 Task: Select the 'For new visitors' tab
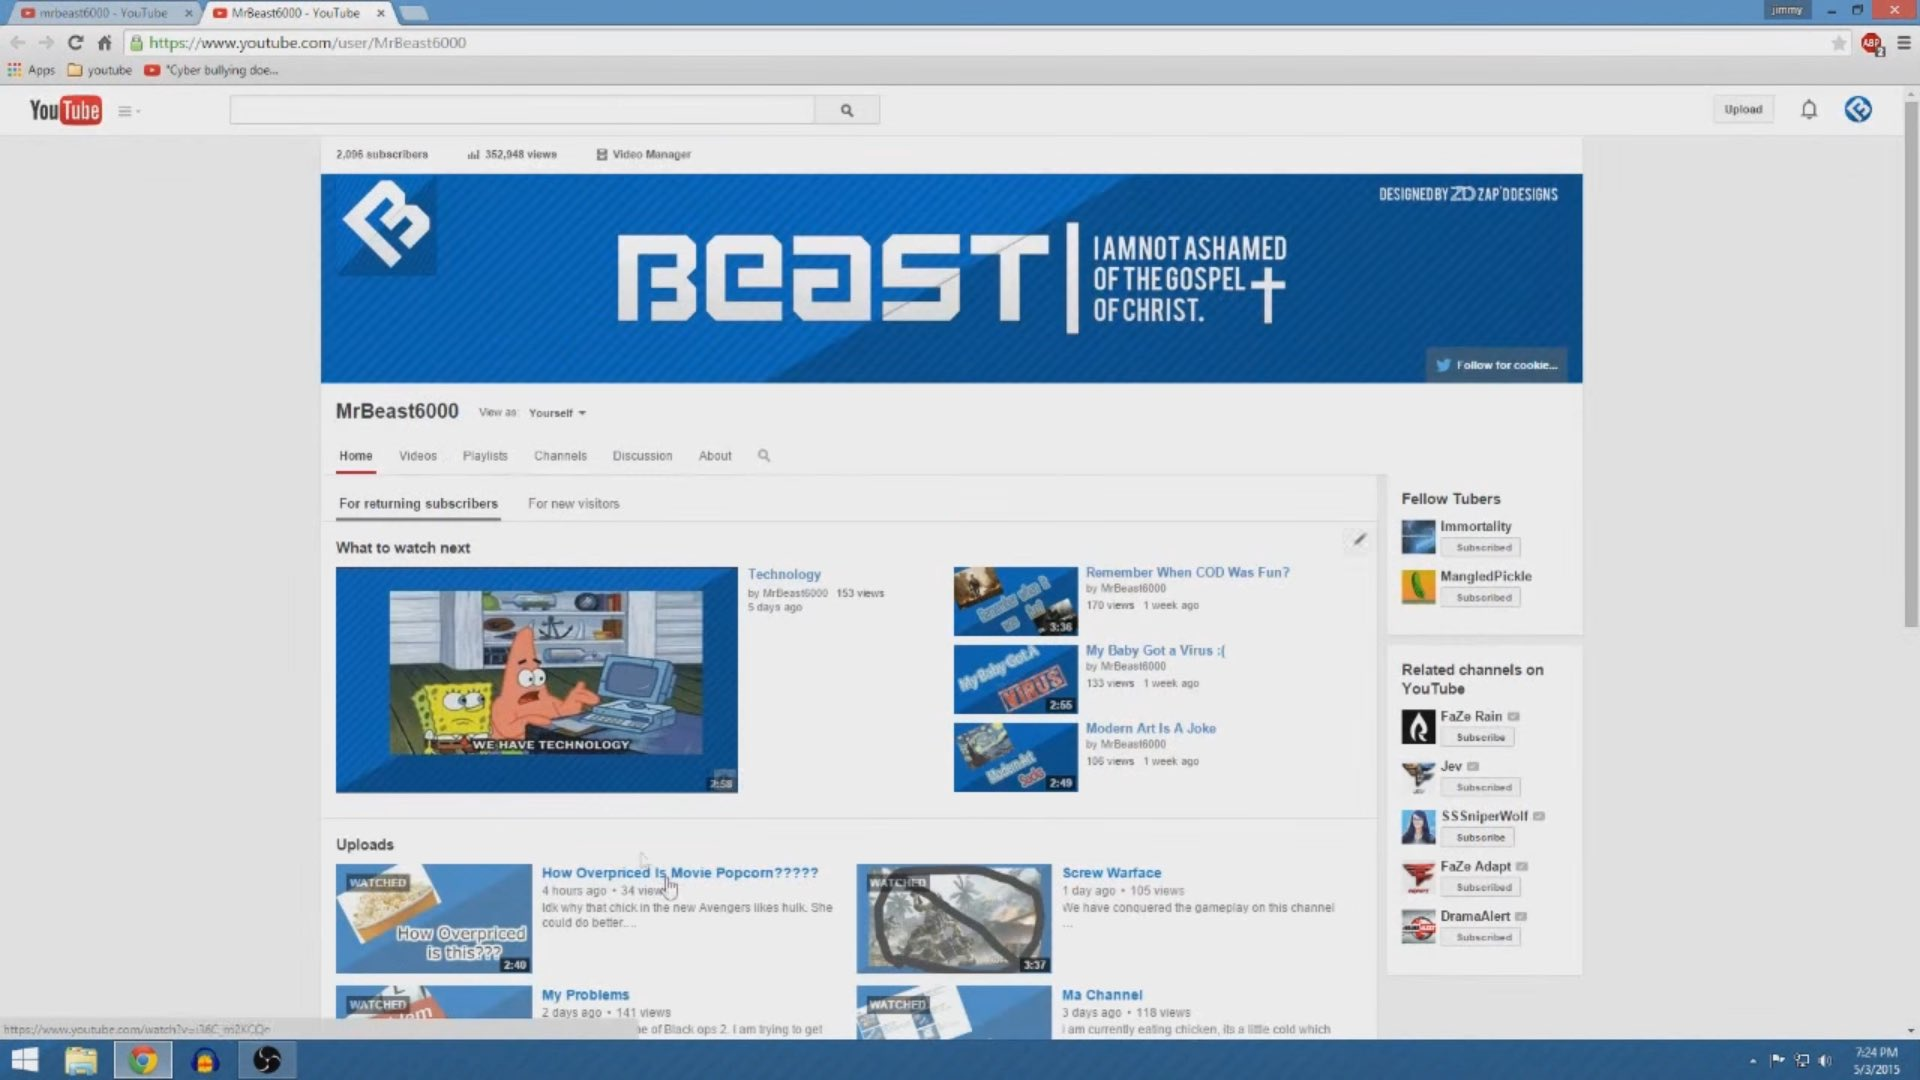tap(573, 504)
